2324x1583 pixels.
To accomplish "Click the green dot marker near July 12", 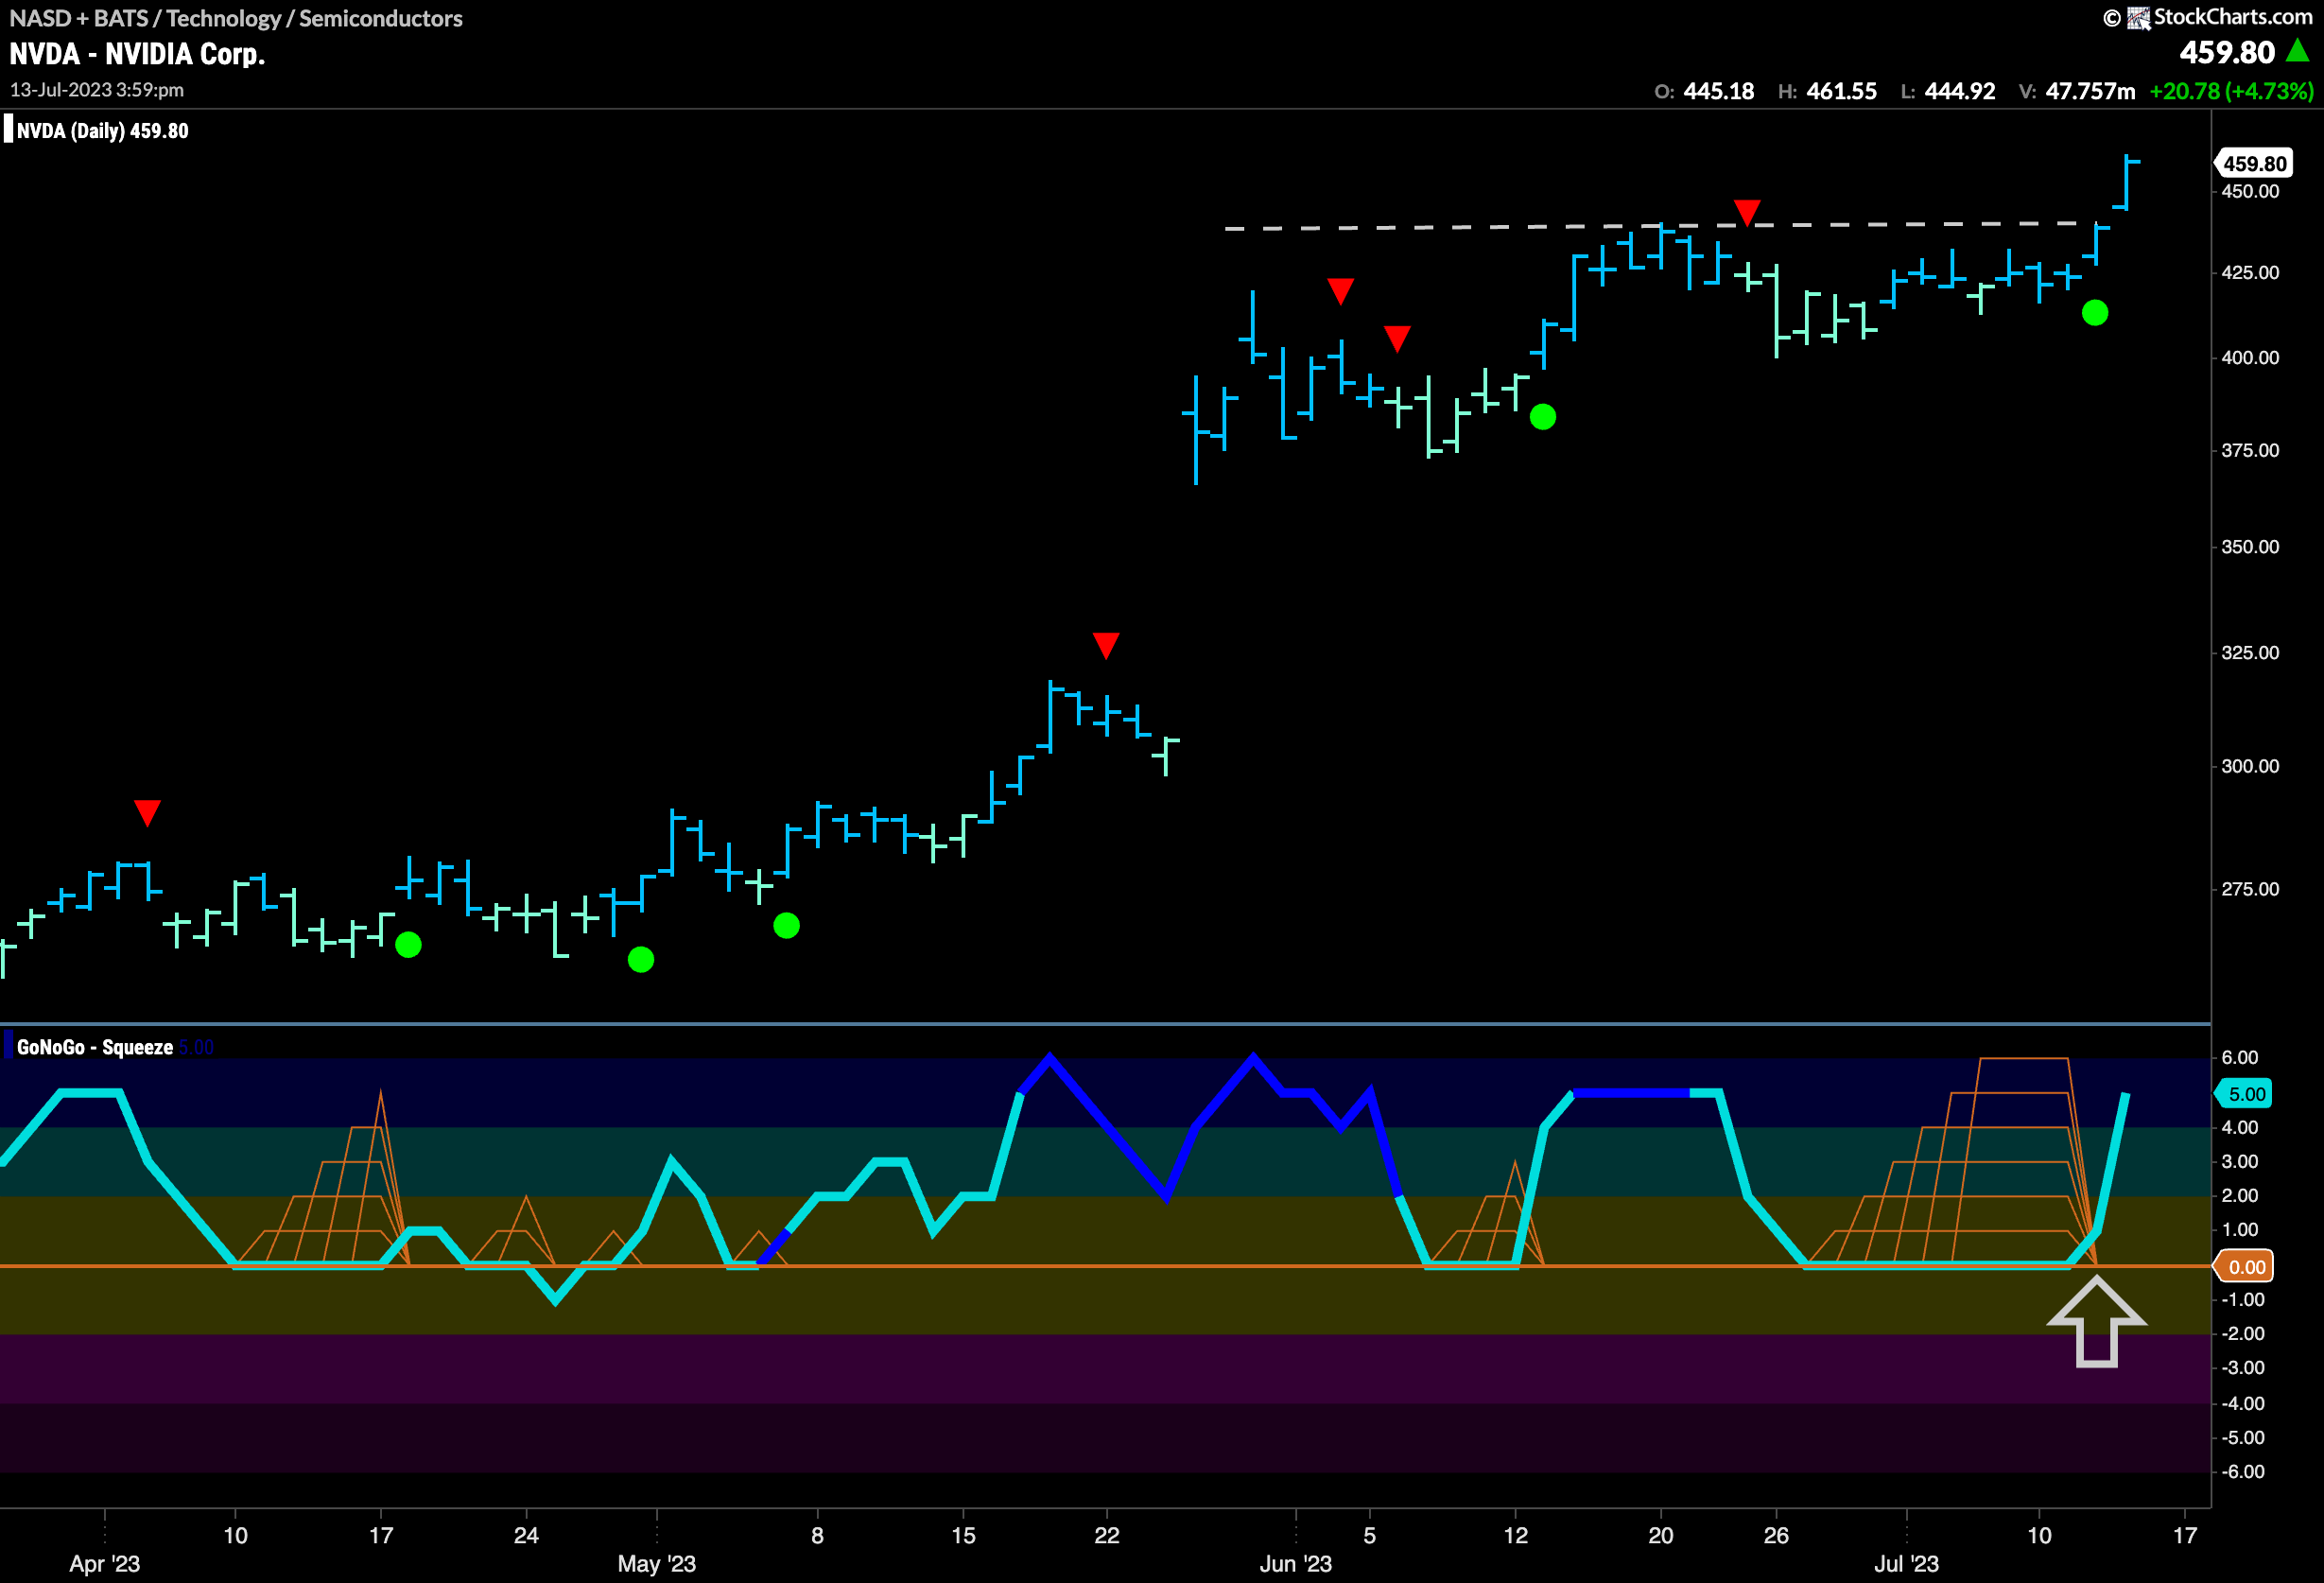I will pos(2094,313).
